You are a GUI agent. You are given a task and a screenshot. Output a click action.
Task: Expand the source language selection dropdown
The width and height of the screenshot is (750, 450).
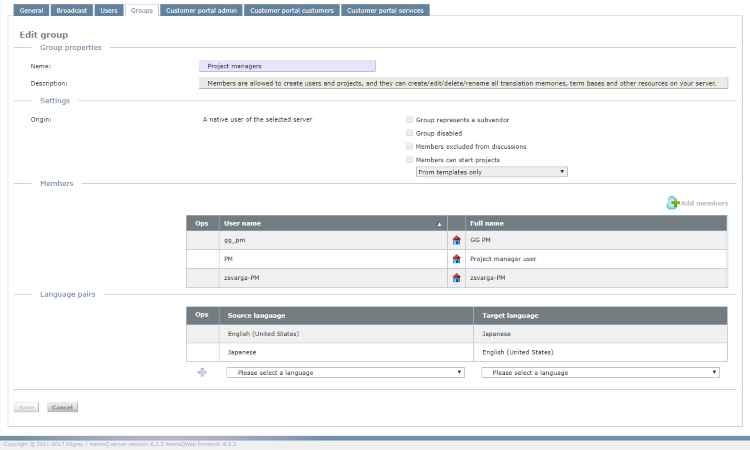coord(345,372)
